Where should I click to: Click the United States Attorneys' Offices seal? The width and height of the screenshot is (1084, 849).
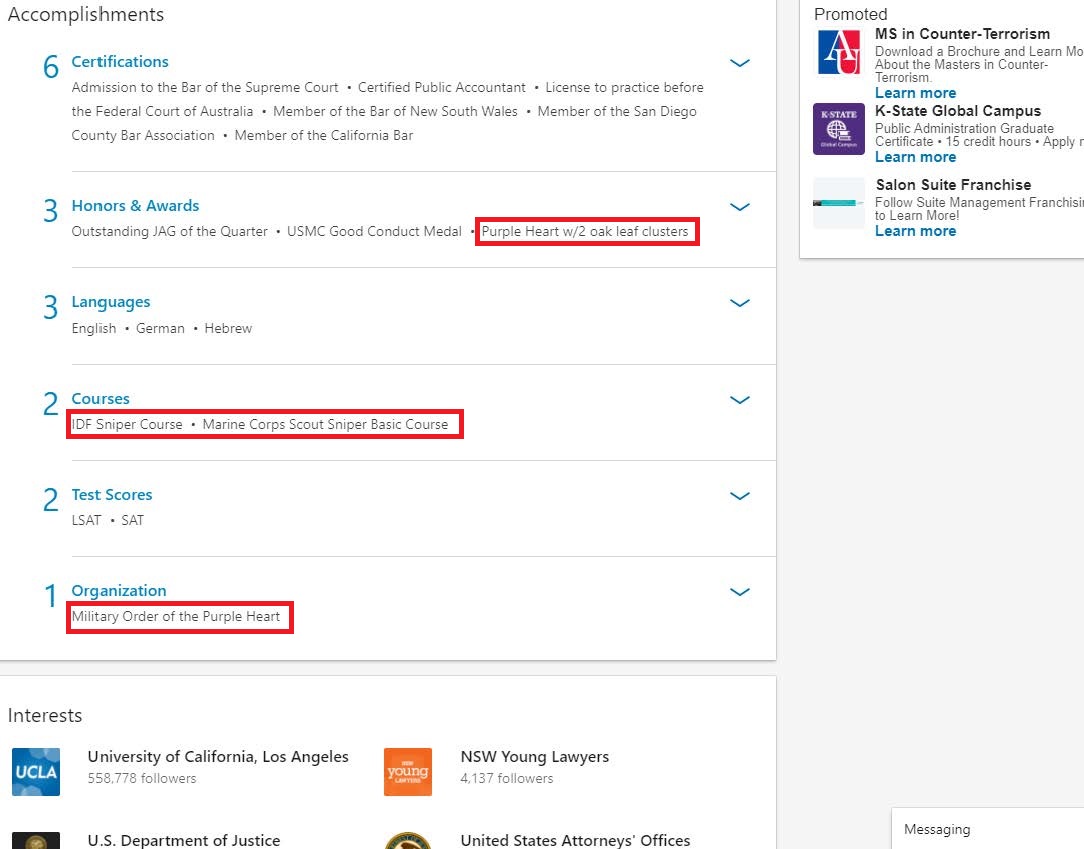(x=408, y=841)
